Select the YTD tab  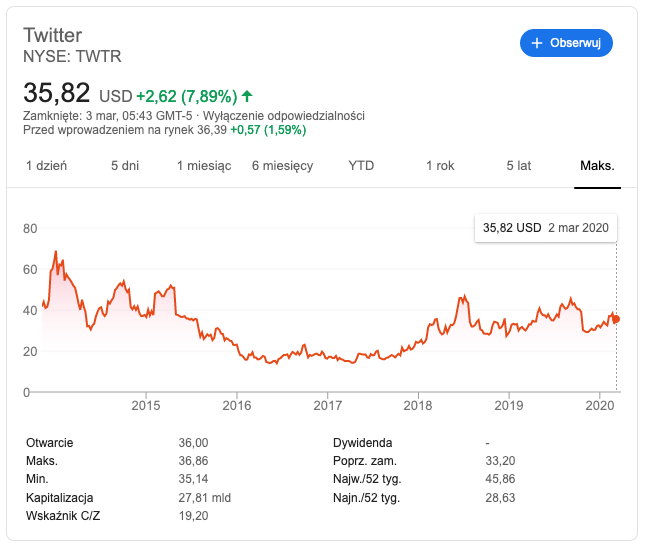point(361,166)
